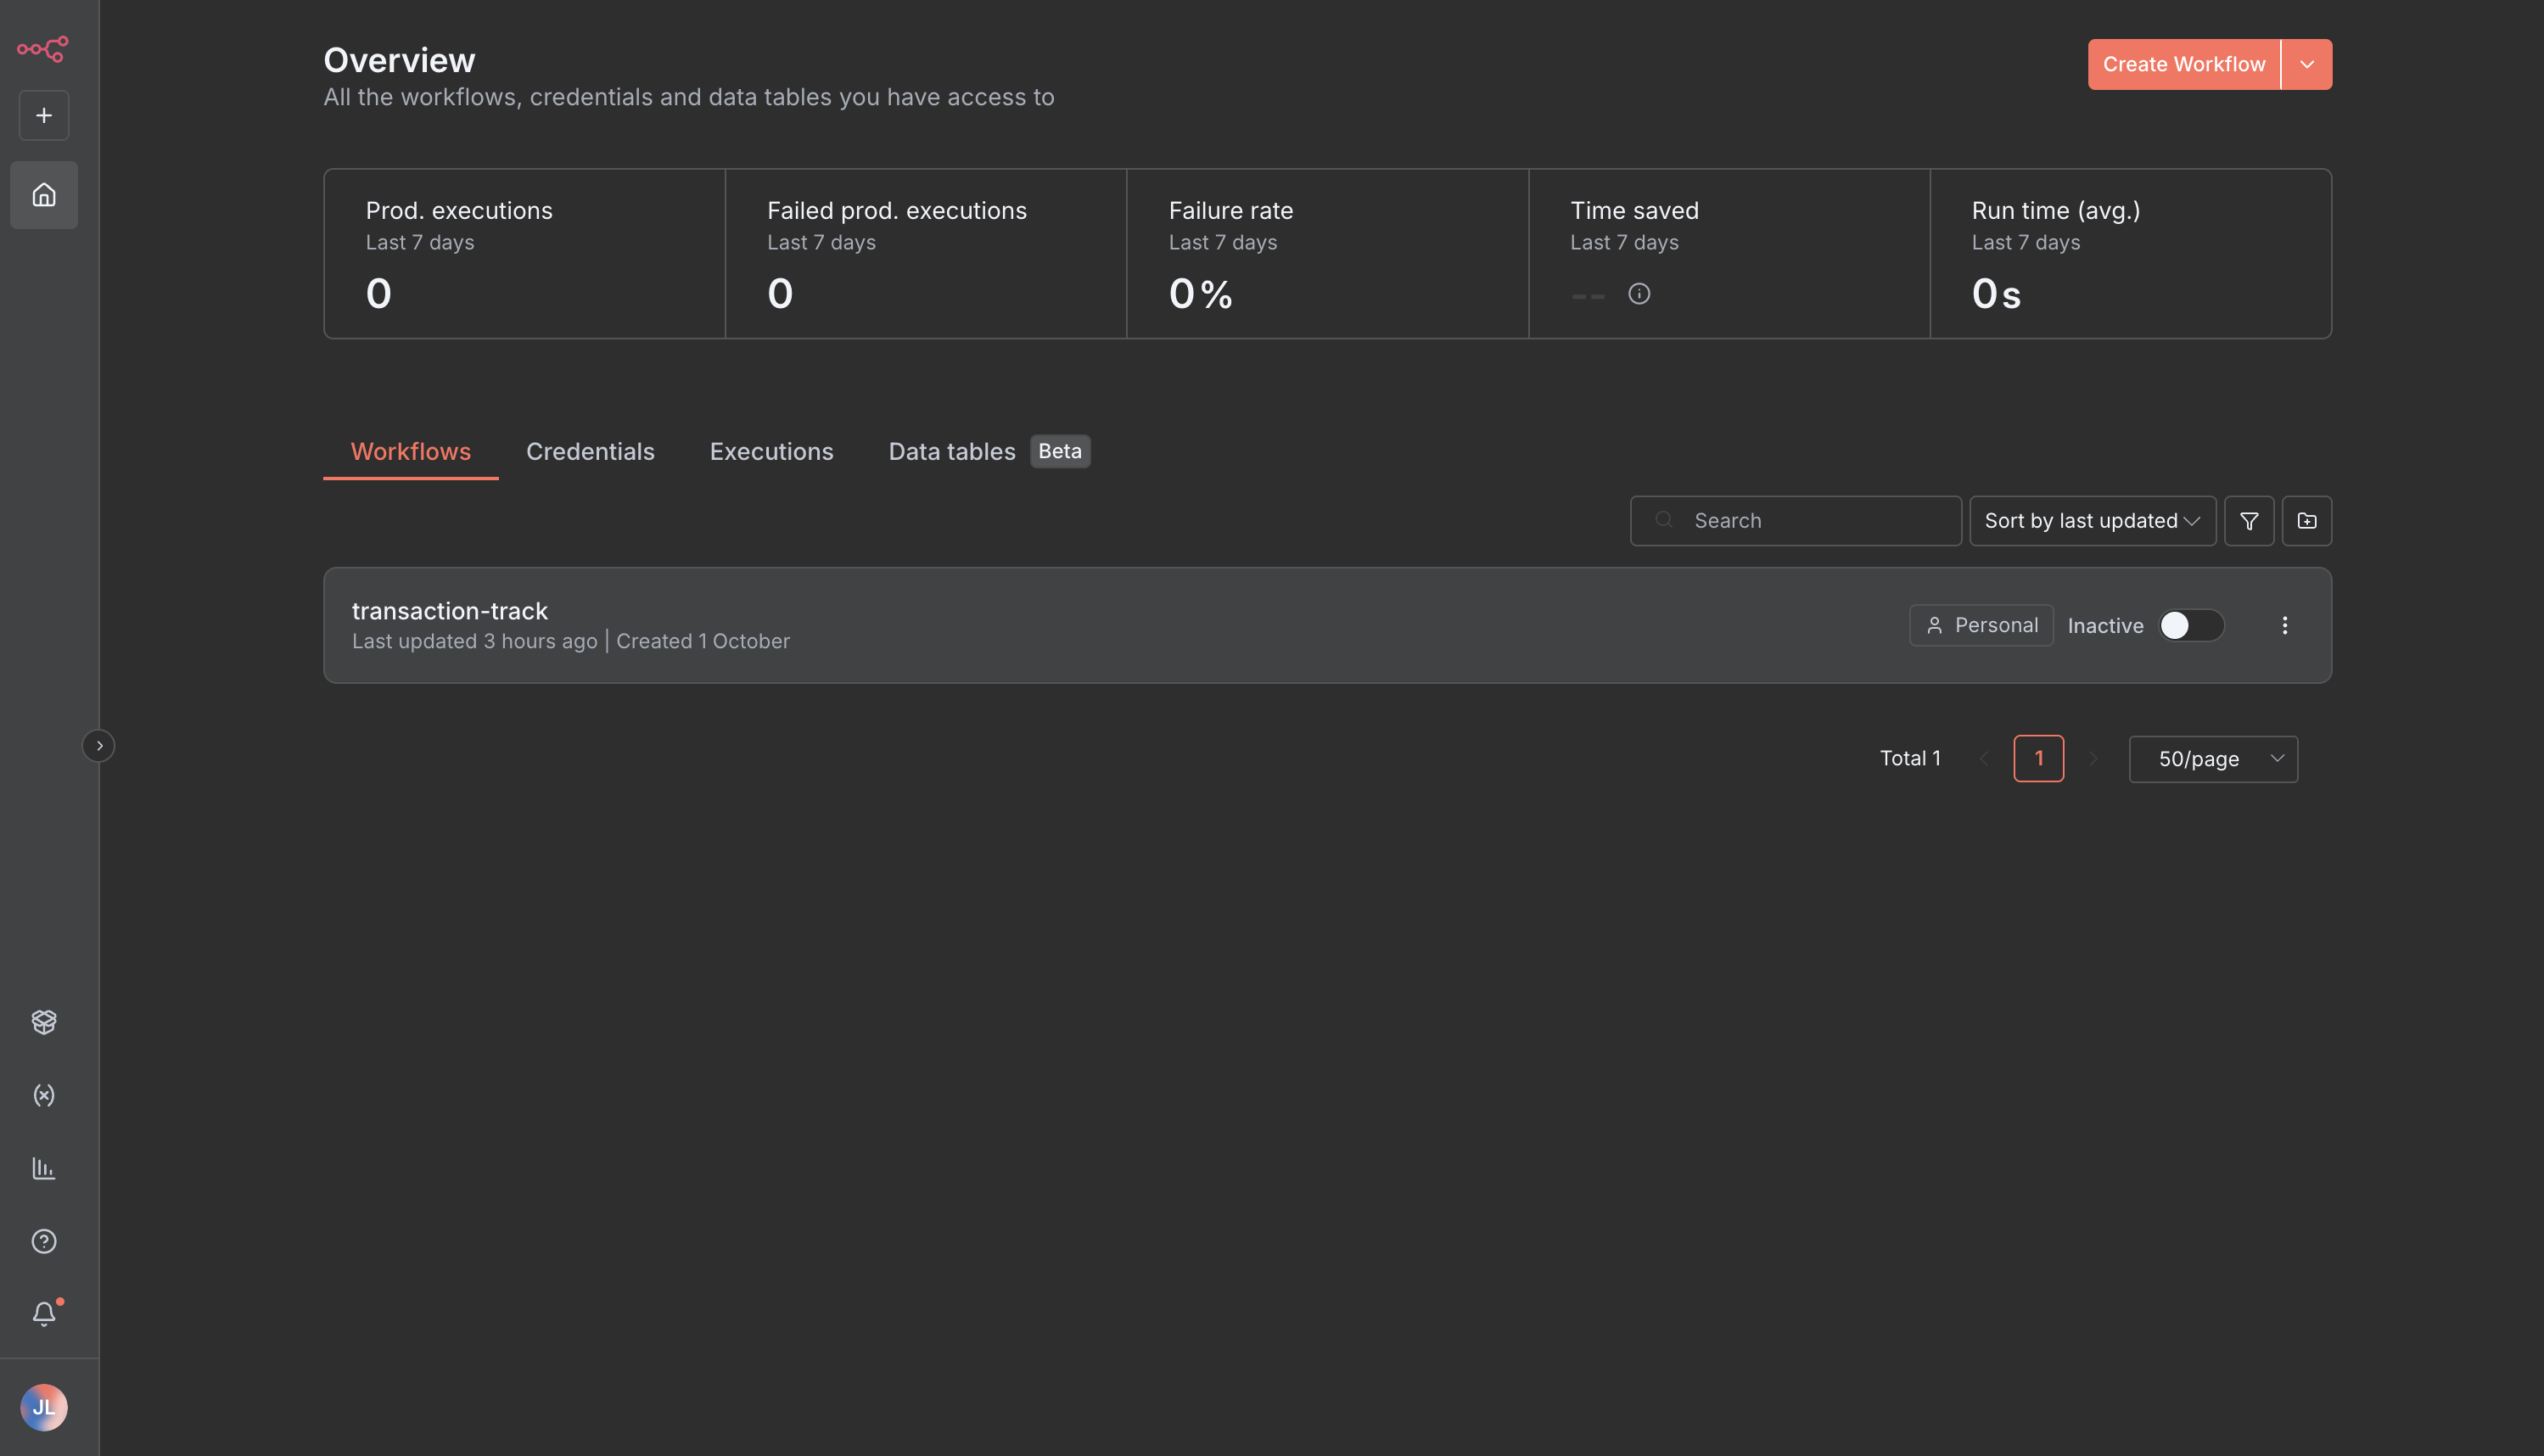This screenshot has width=2544, height=1456.
Task: Check notifications via the bell icon
Action: coord(43,1314)
